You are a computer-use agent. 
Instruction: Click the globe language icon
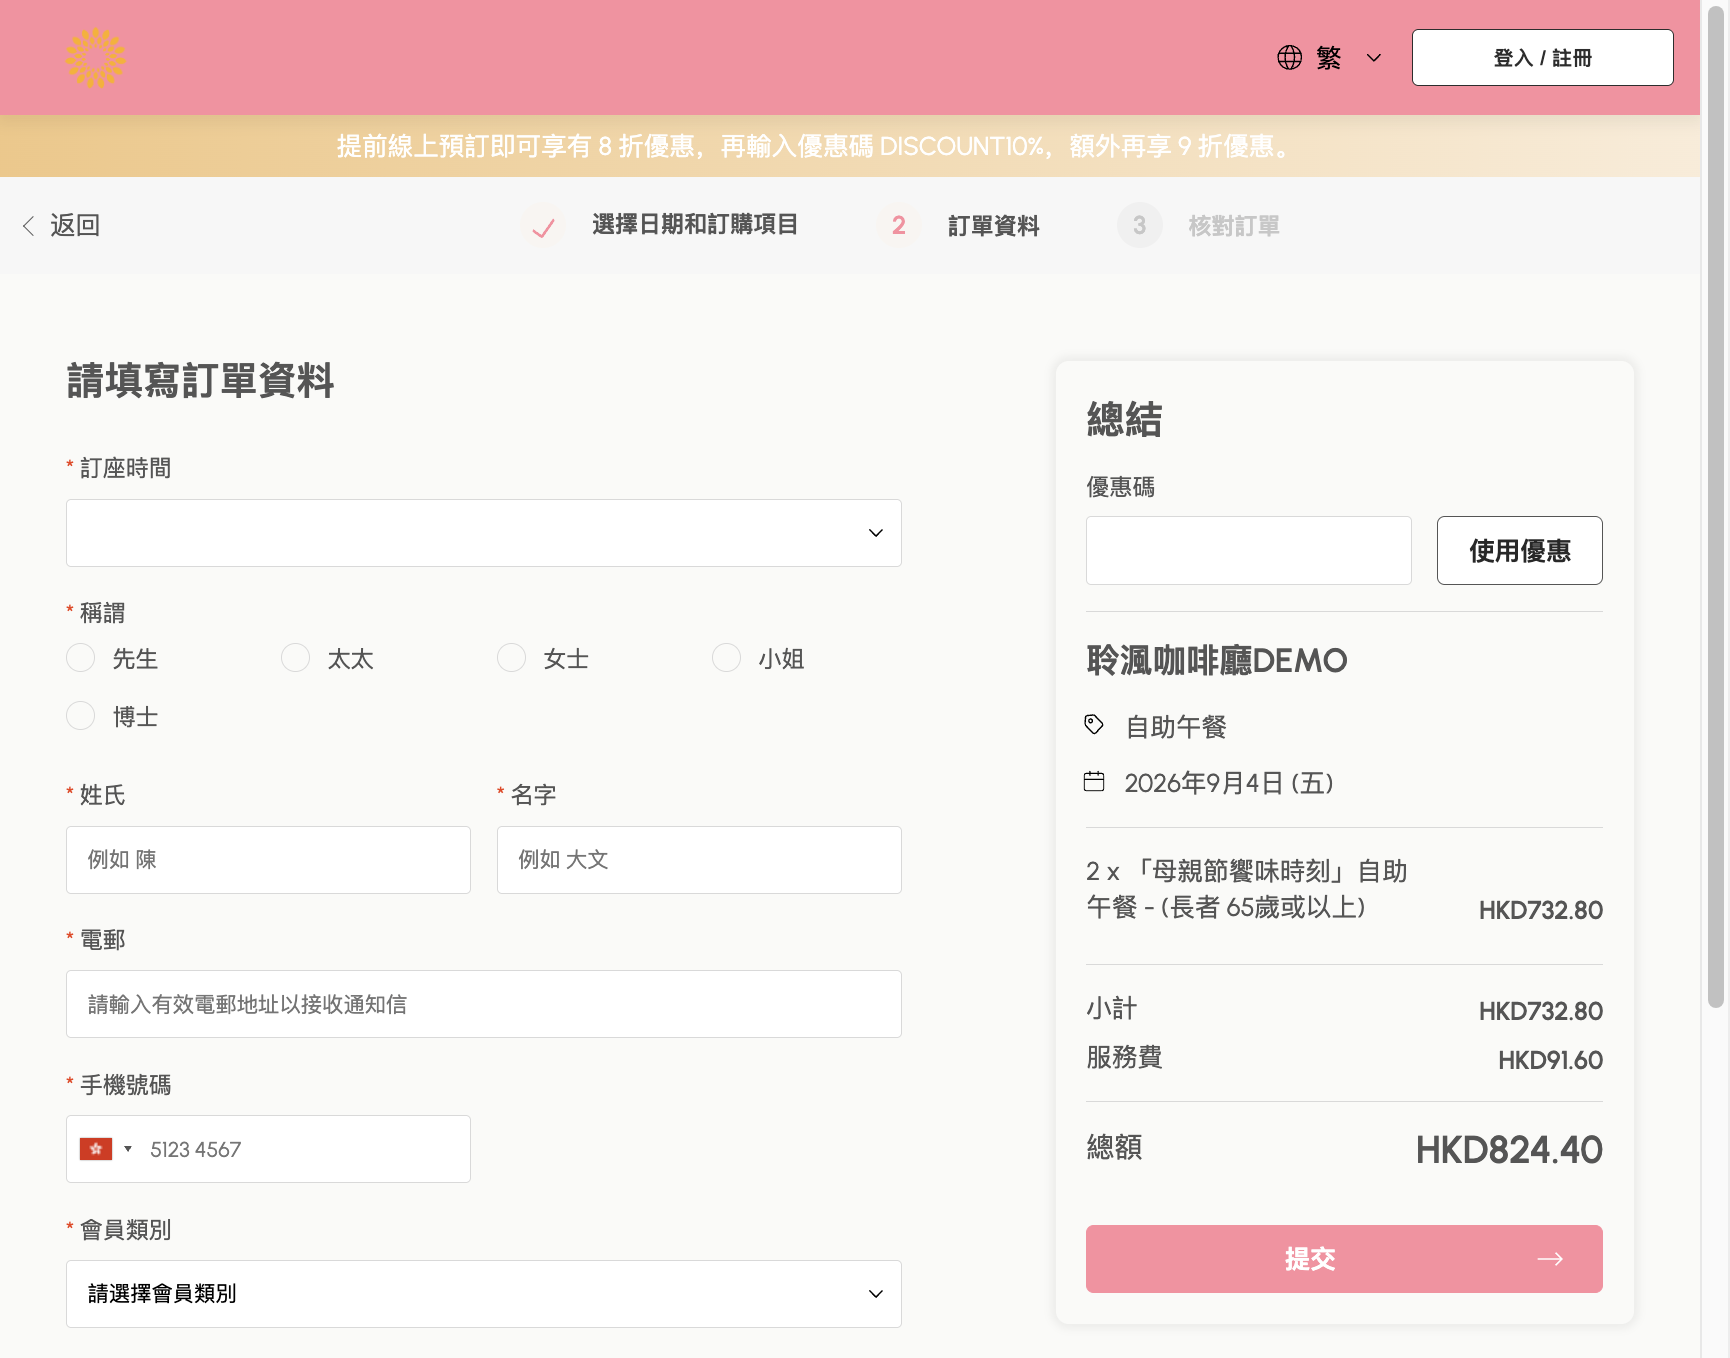tap(1290, 58)
